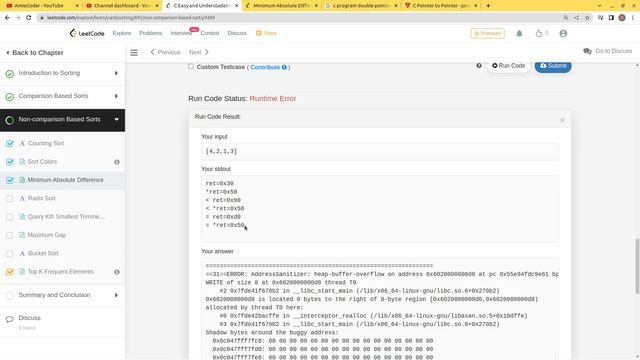This screenshot has height=360, width=640.
Task: Open the LeetCode home logo
Action: (87, 33)
